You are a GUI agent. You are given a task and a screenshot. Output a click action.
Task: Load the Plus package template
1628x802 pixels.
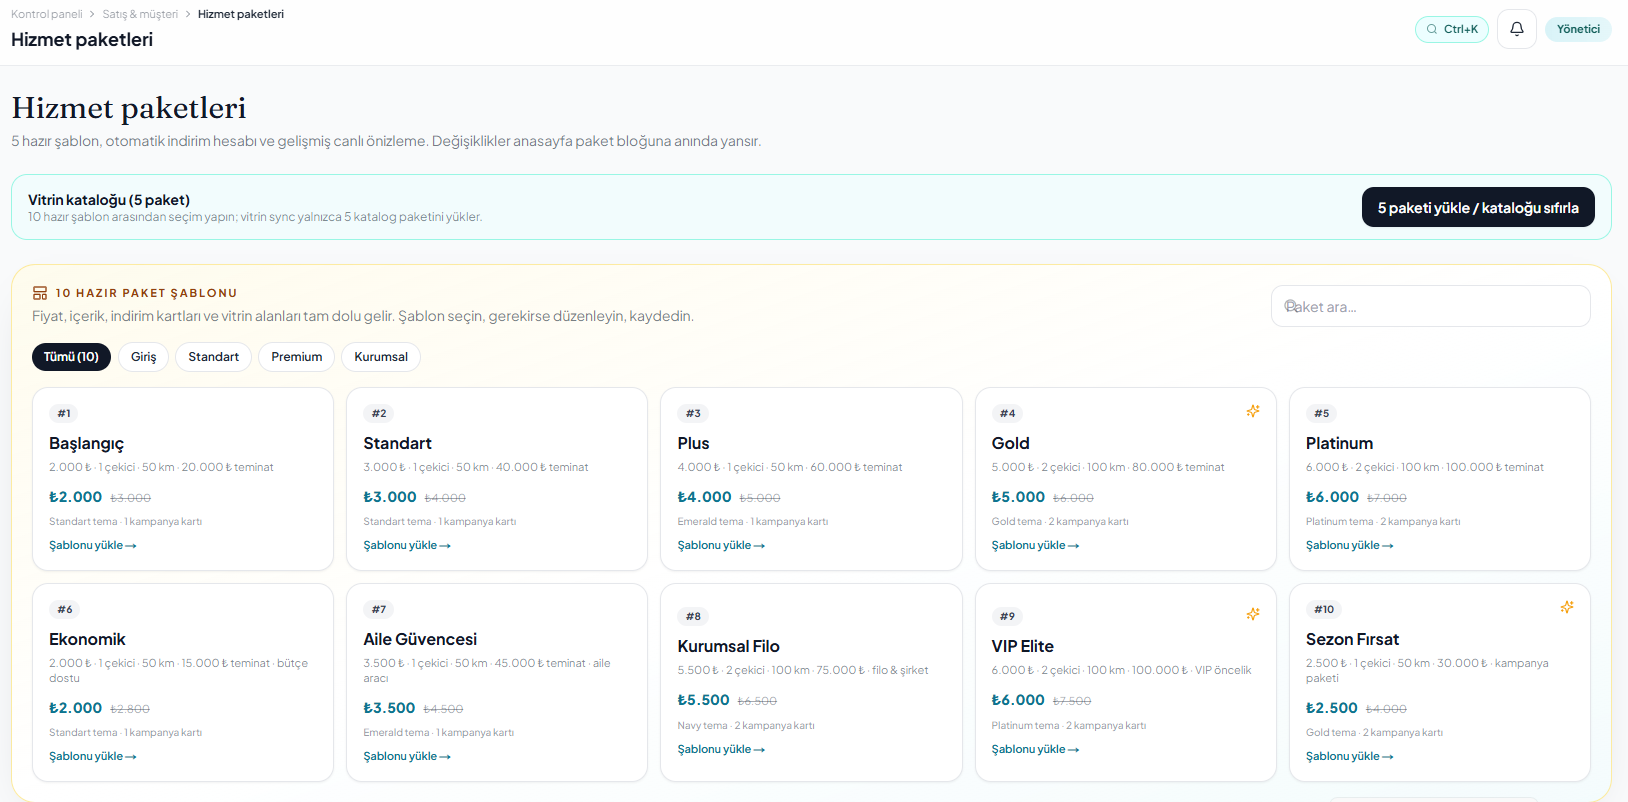tap(721, 545)
